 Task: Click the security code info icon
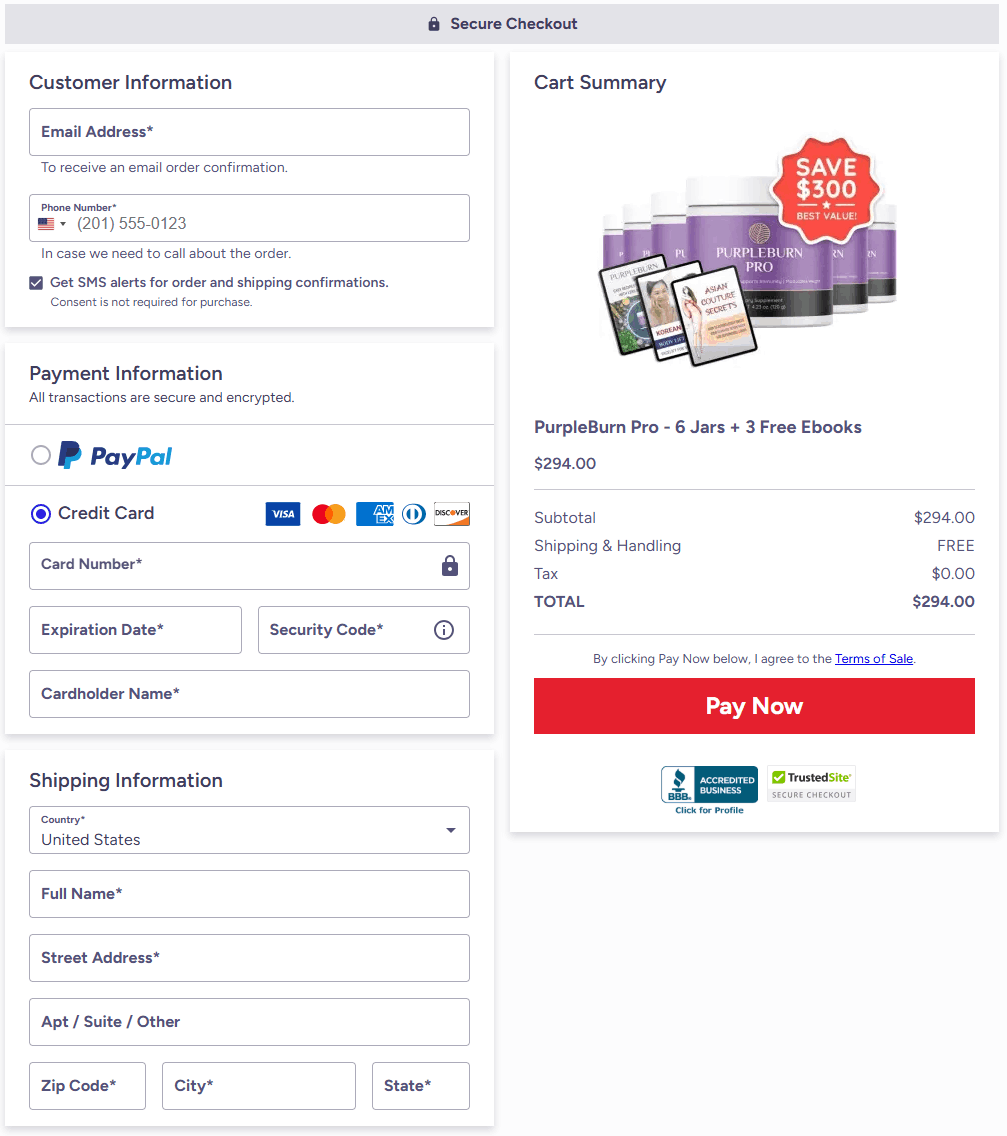(444, 630)
